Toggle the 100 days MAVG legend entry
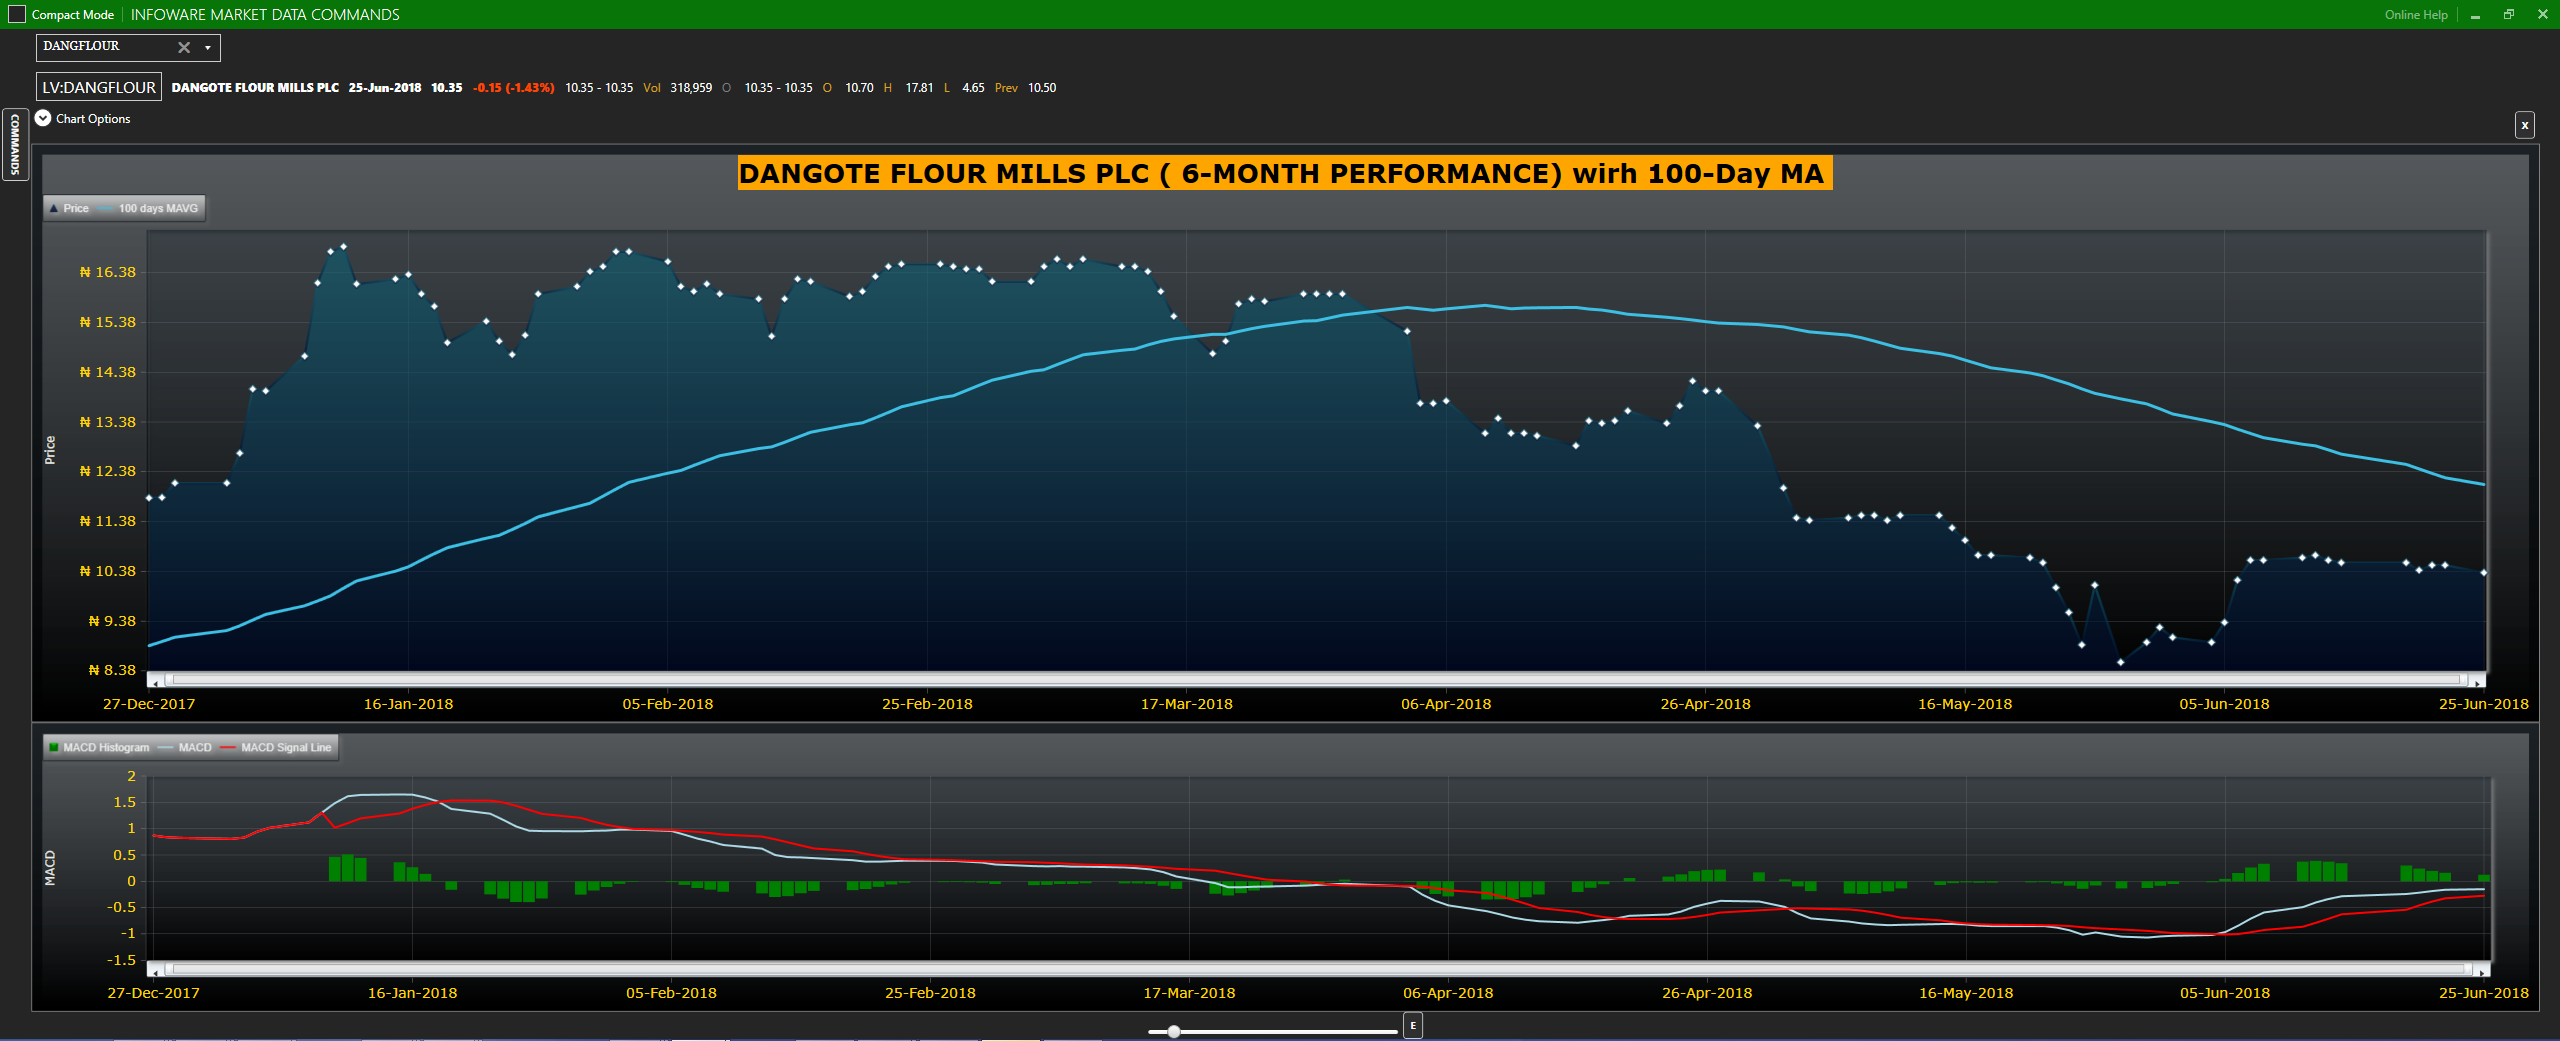2560x1041 pixels. pos(149,208)
